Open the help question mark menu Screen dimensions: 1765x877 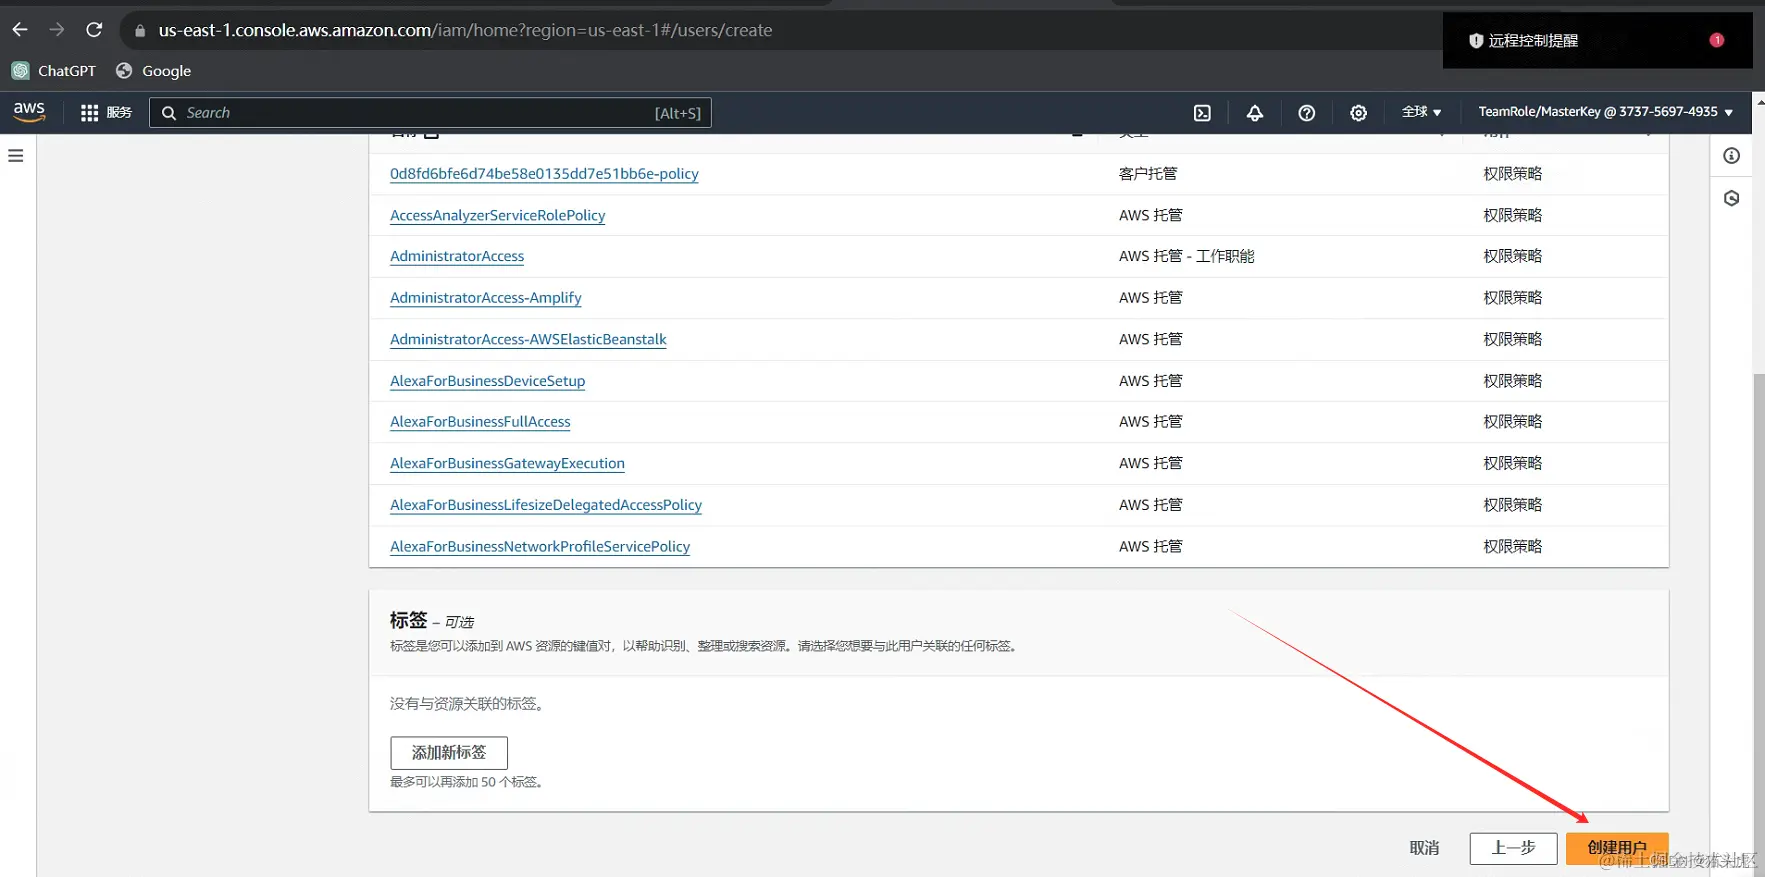click(1306, 113)
